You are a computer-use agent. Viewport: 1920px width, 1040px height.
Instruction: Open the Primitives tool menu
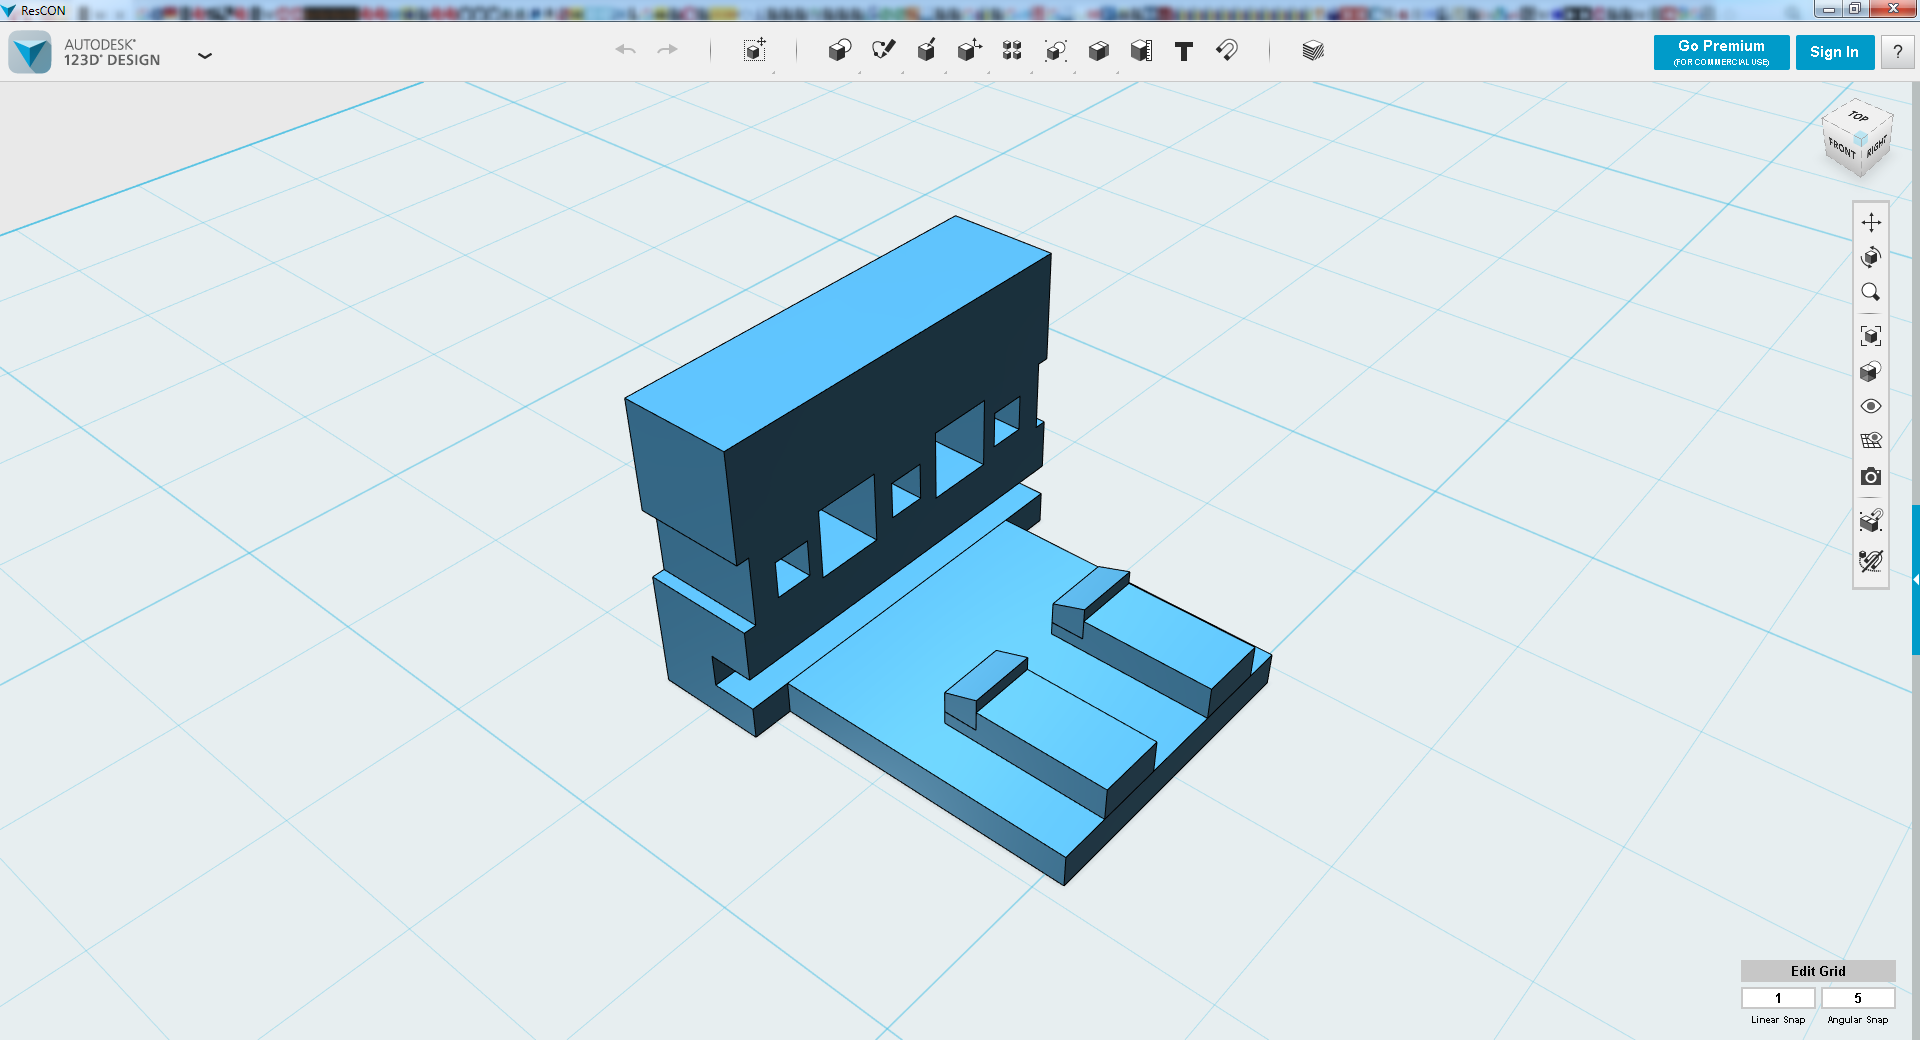point(840,50)
